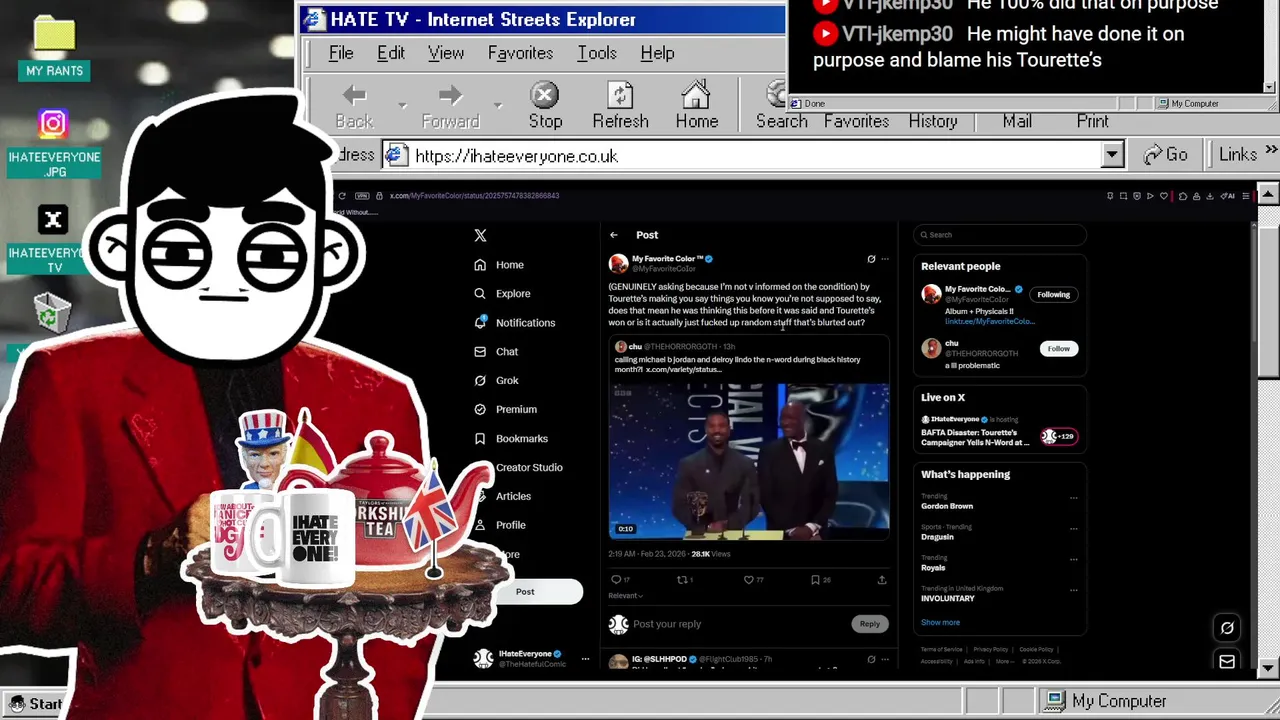Expand the address bar dropdown
Image resolution: width=1280 pixels, height=720 pixels.
click(x=1112, y=155)
